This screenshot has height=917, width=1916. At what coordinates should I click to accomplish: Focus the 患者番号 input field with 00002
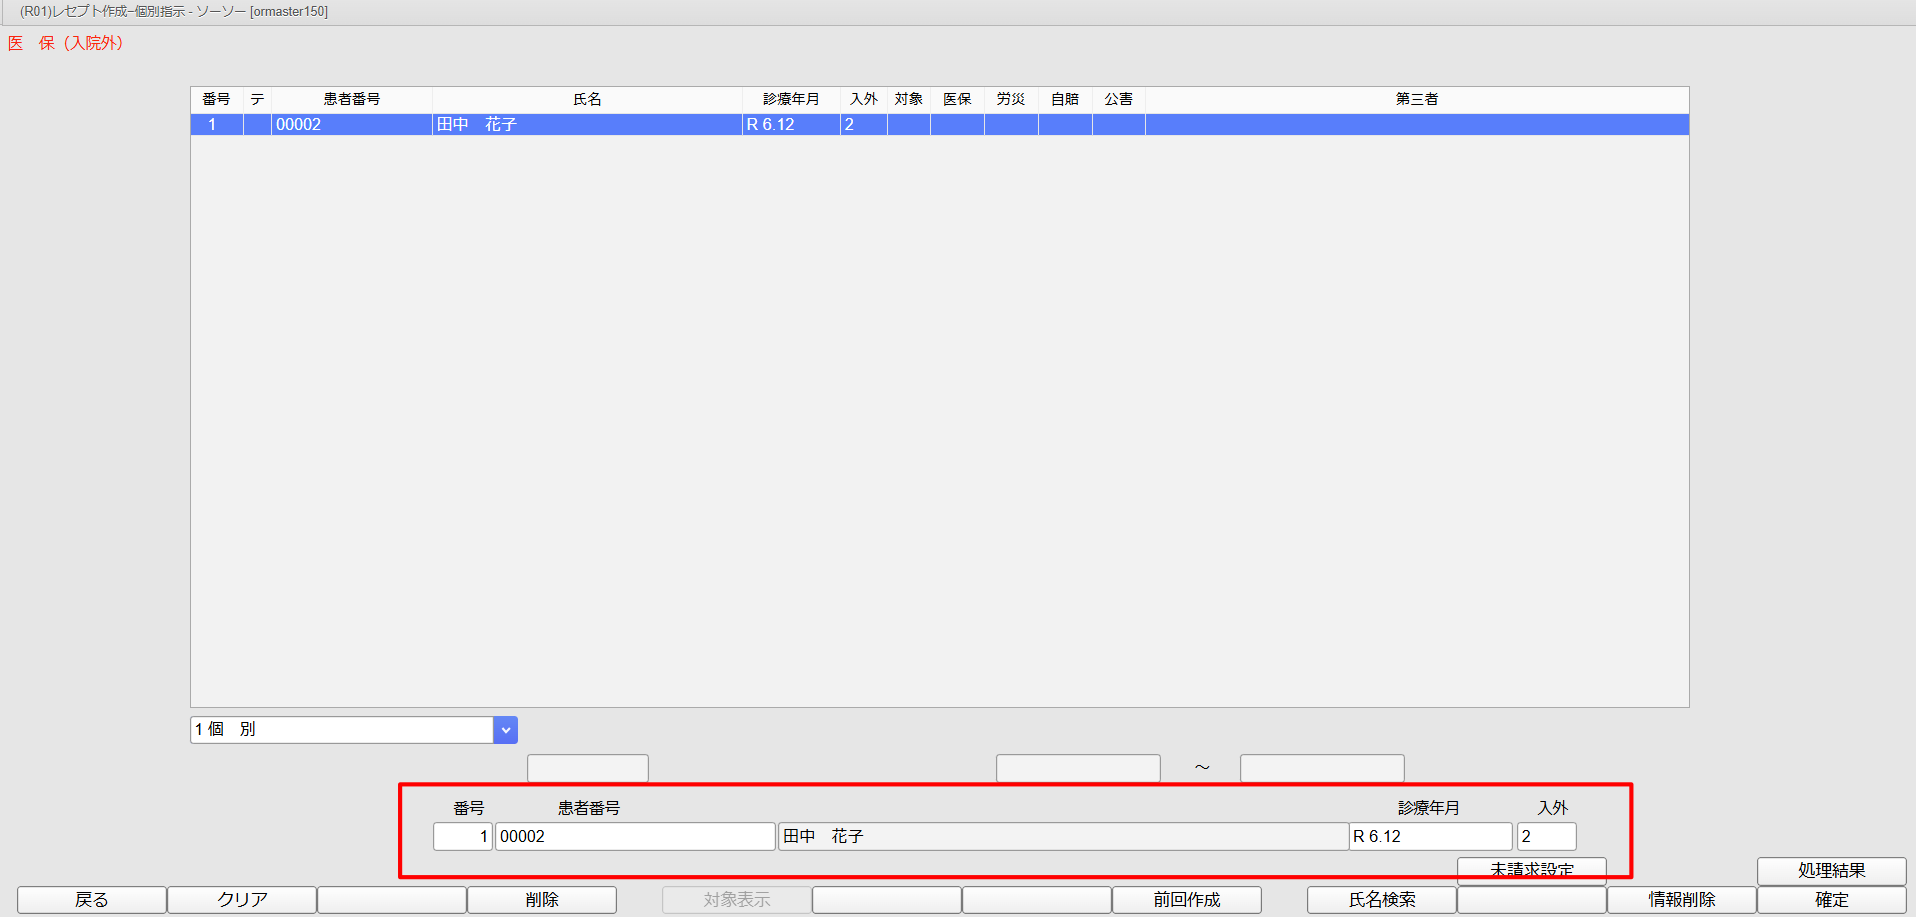634,836
